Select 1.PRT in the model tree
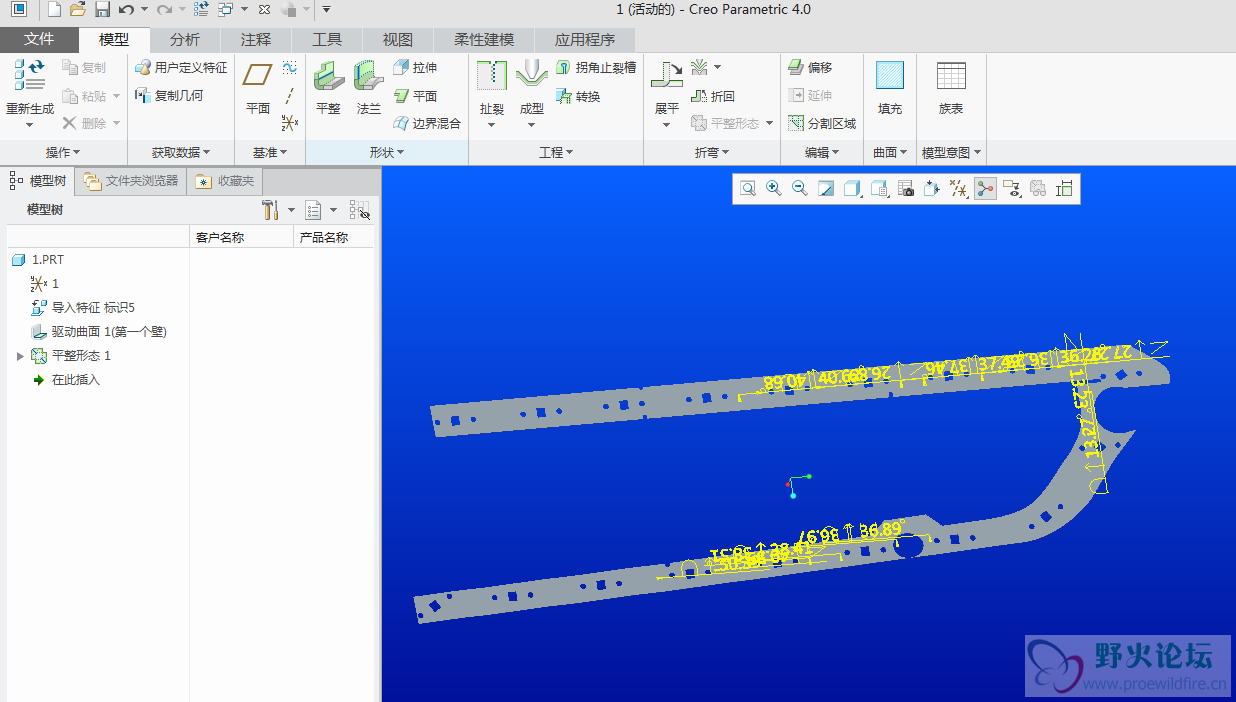The height and width of the screenshot is (702, 1236). [x=38, y=260]
